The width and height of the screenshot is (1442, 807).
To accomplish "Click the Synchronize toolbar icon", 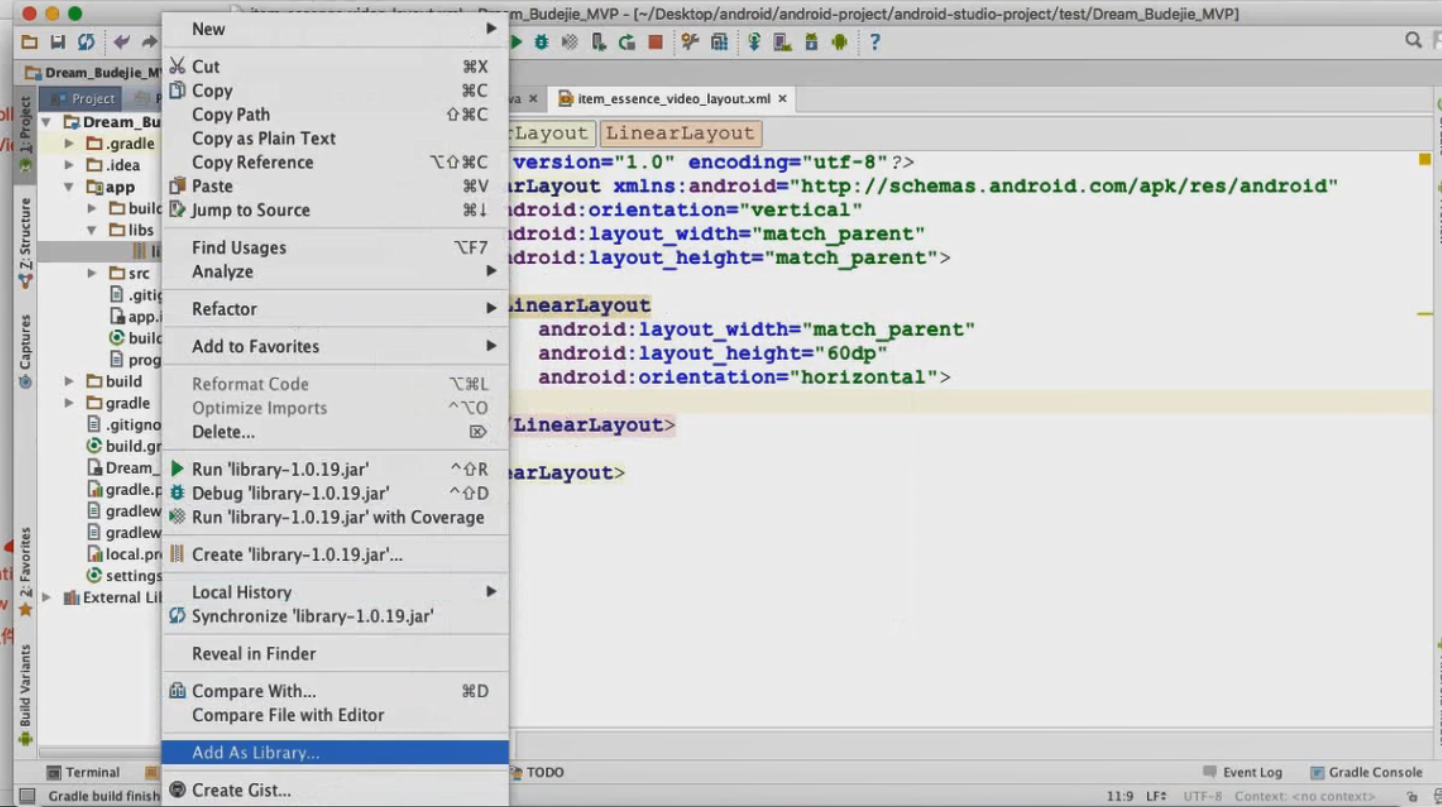I will (86, 42).
